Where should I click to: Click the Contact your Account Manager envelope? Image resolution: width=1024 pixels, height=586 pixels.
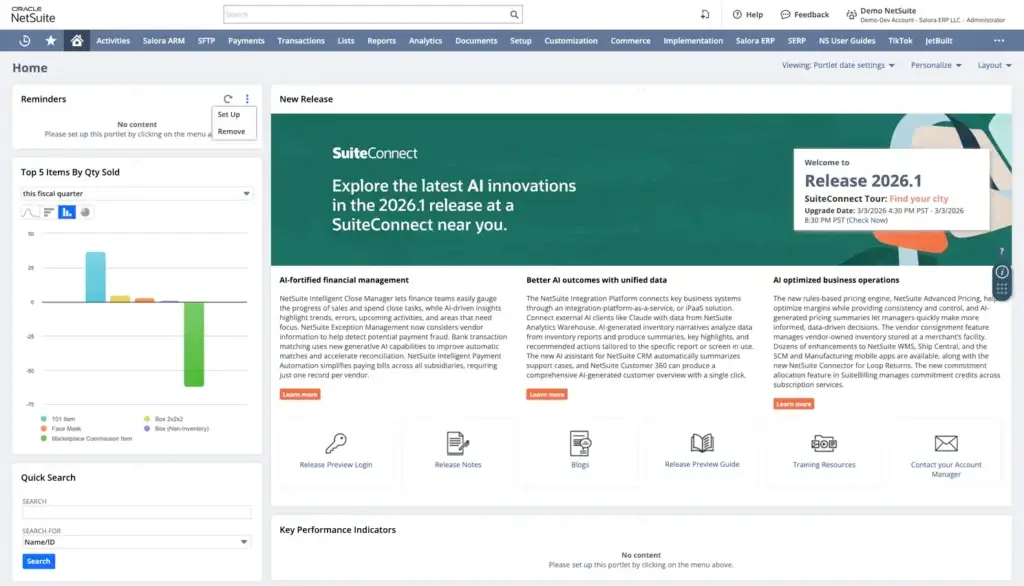click(x=946, y=443)
